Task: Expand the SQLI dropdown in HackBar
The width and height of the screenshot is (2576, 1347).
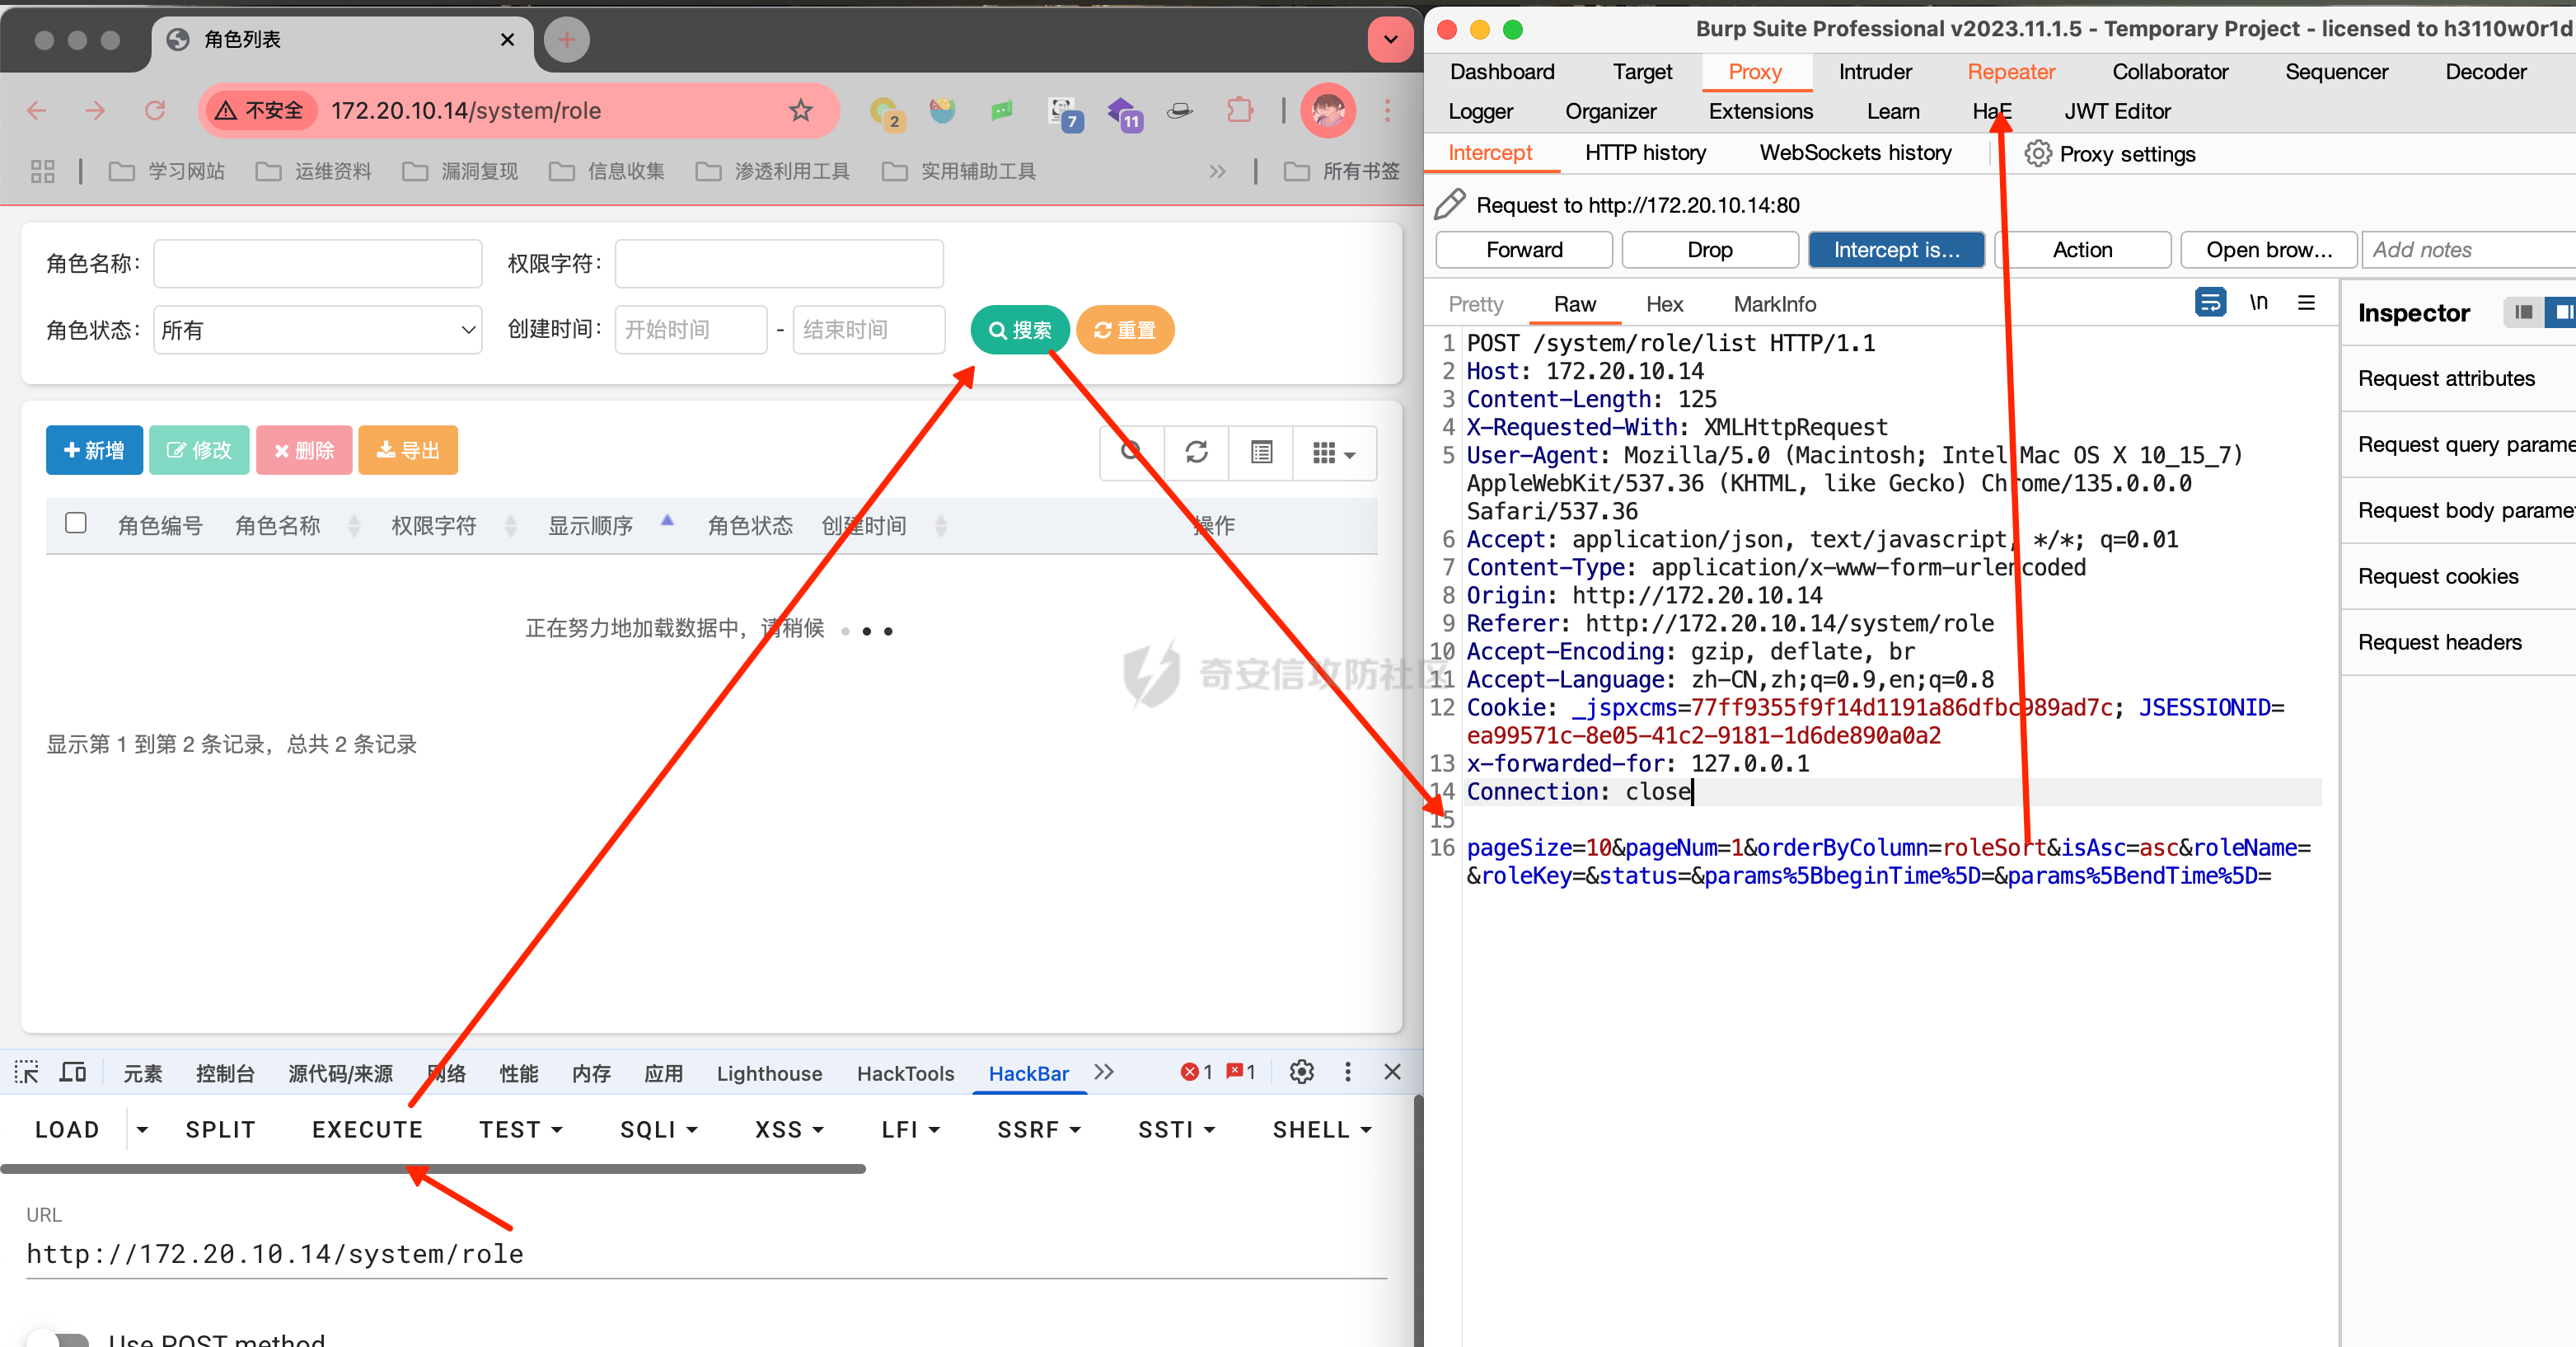Action: pos(658,1129)
